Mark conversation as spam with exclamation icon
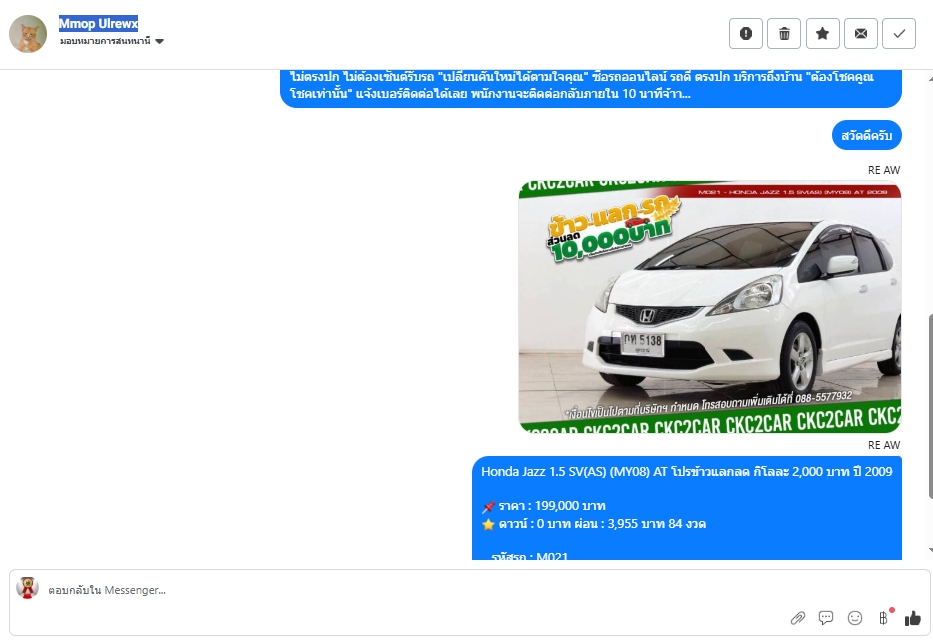The image size is (933, 640). coord(746,34)
